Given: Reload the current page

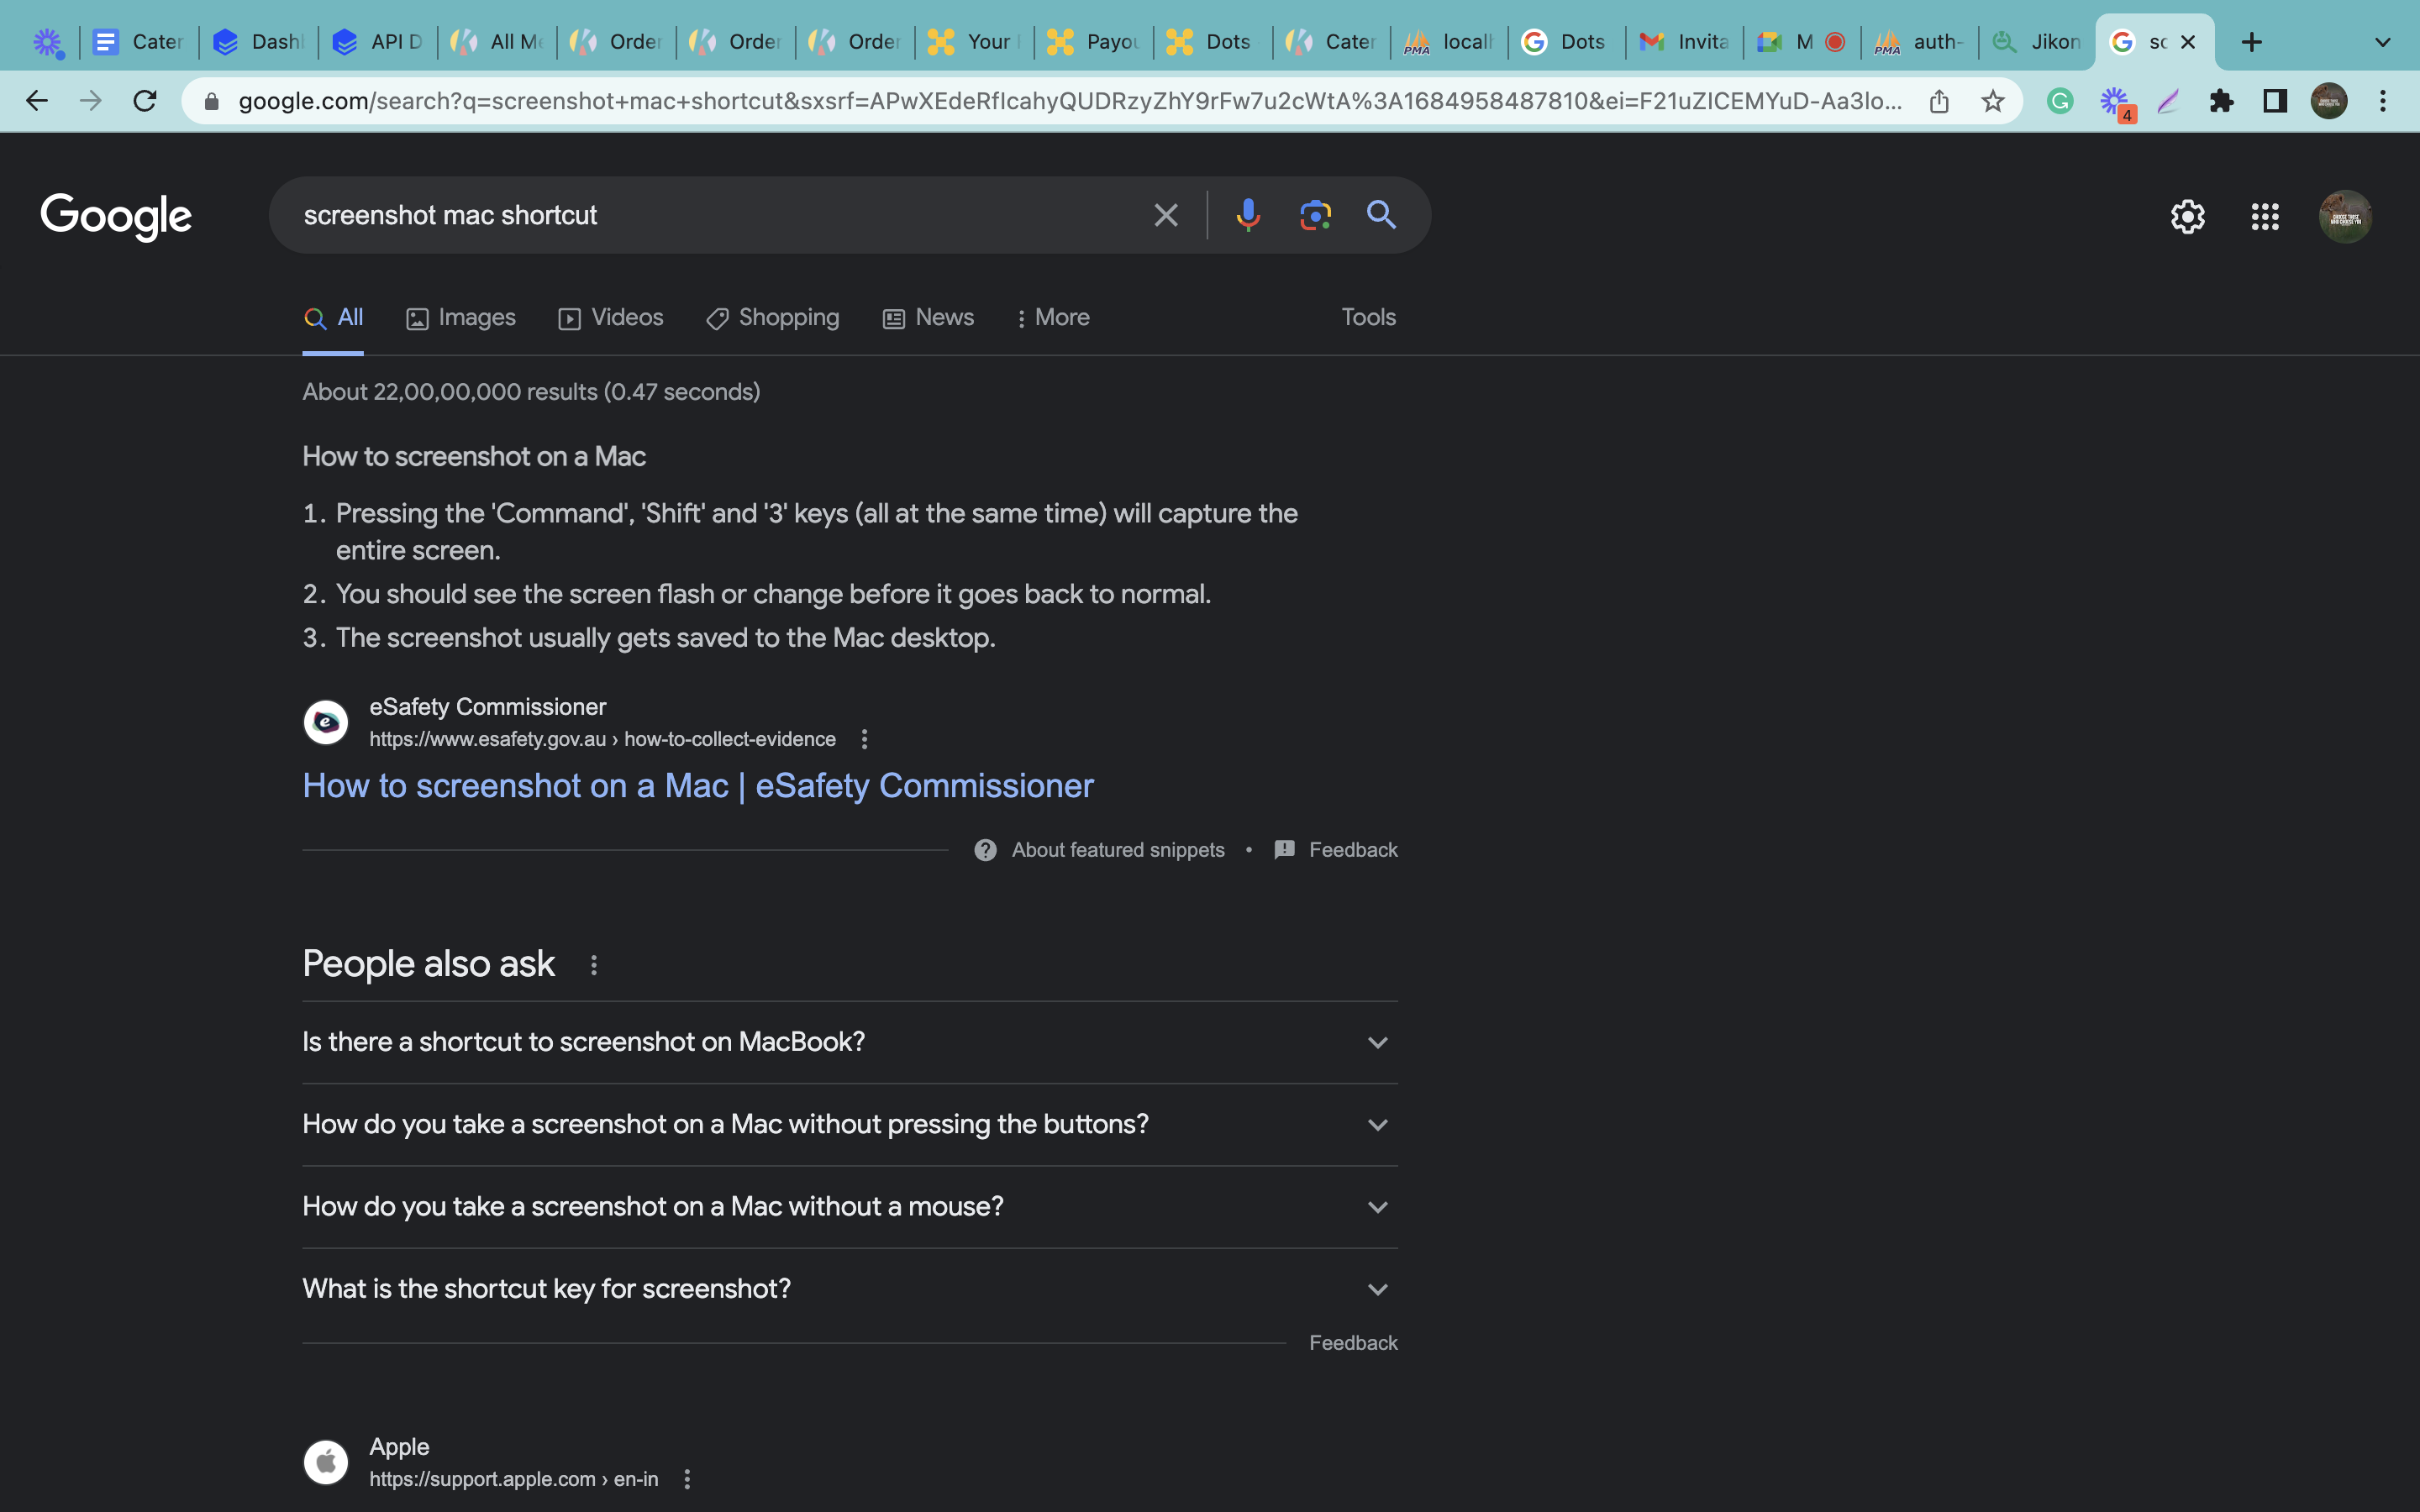Looking at the screenshot, I should tap(145, 101).
